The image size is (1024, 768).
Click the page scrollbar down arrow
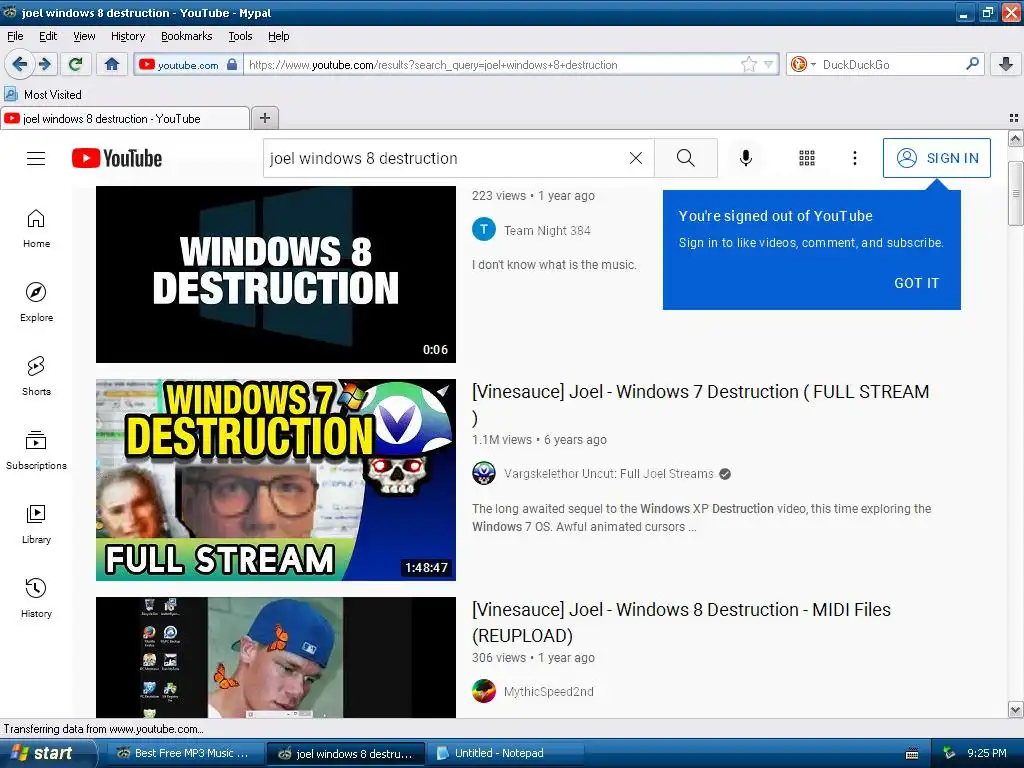(x=1016, y=709)
